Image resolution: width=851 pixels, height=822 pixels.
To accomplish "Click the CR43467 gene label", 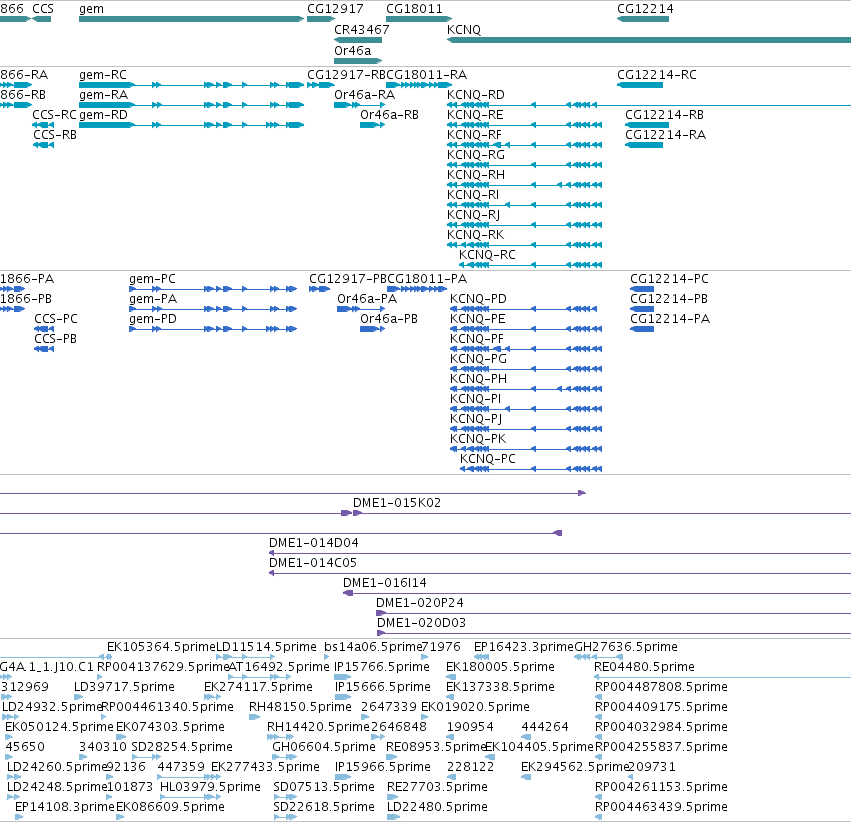I will click(x=361, y=30).
